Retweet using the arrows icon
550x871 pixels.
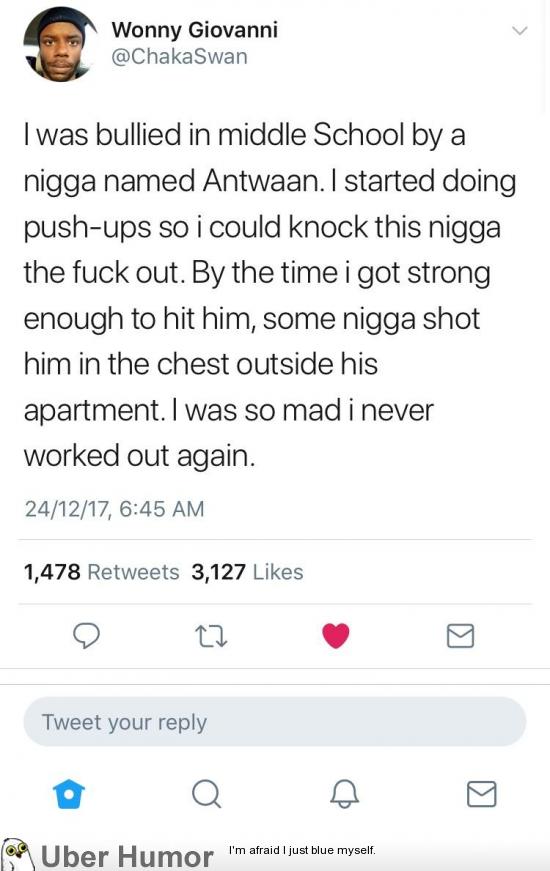211,636
